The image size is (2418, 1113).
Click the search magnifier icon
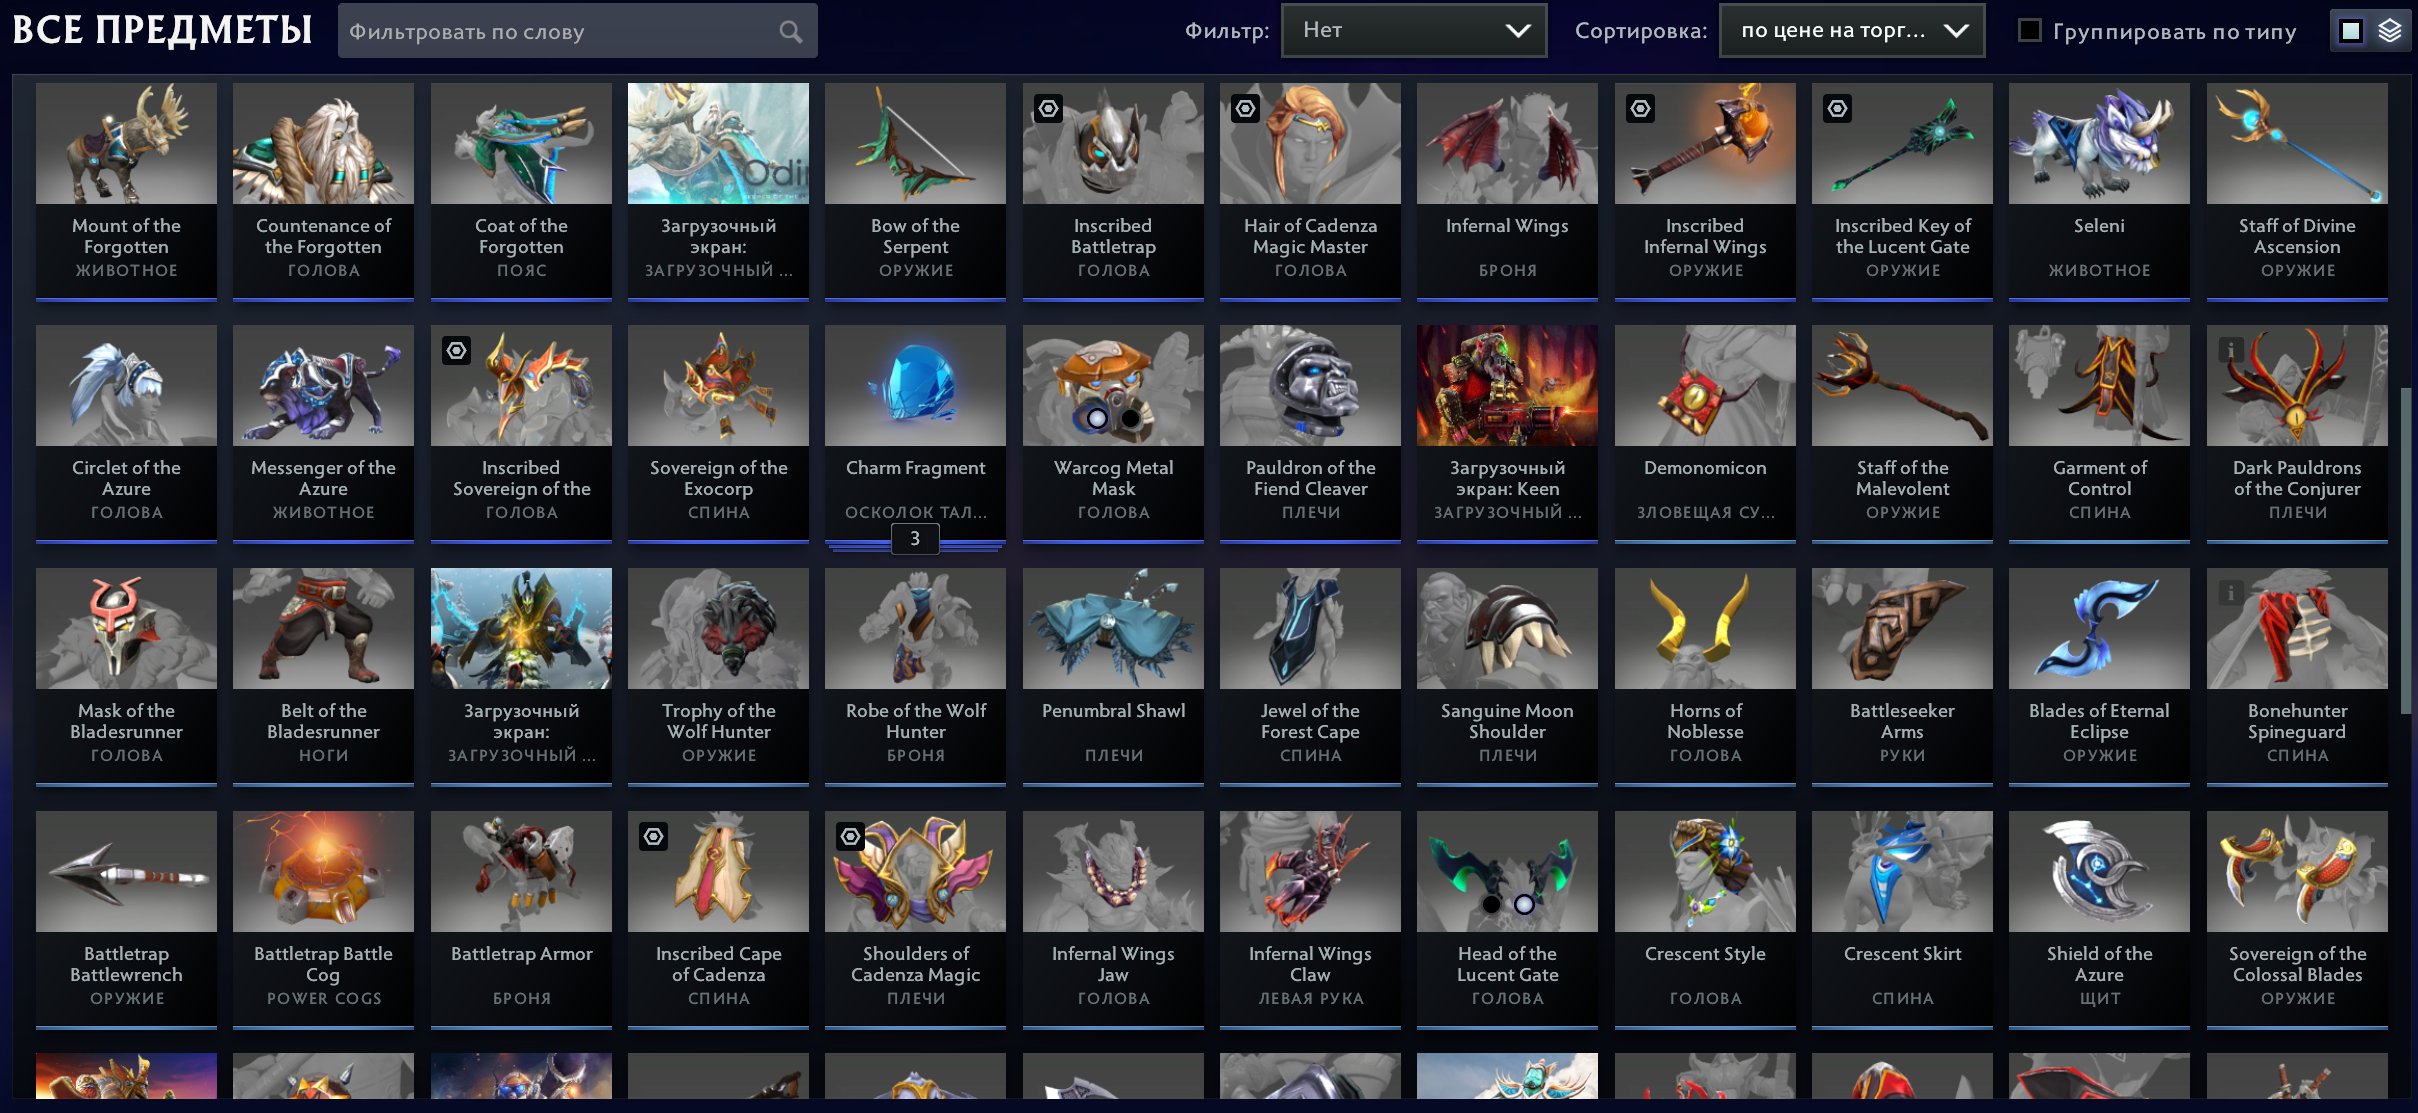[790, 32]
